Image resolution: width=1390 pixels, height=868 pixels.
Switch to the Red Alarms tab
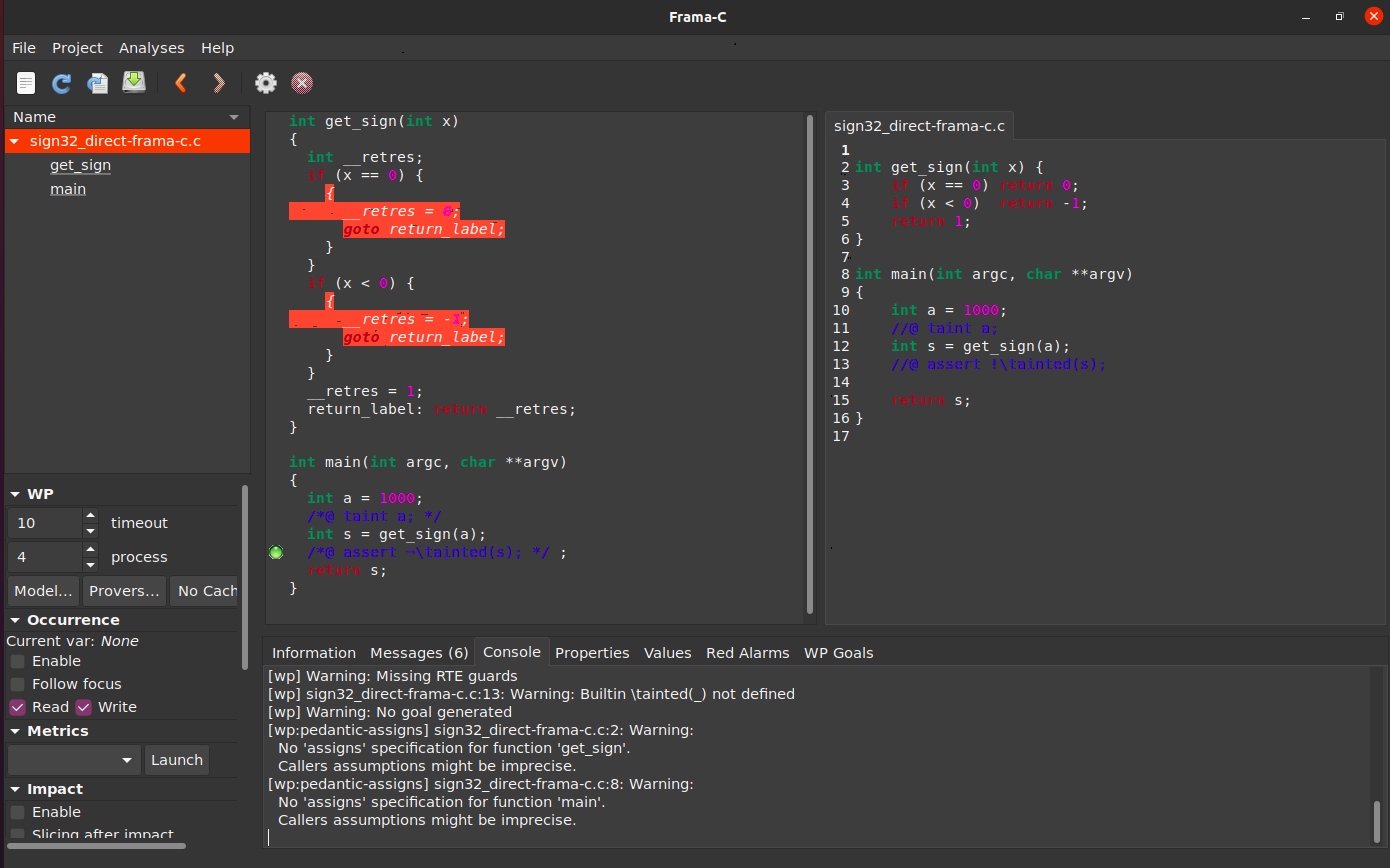click(747, 652)
